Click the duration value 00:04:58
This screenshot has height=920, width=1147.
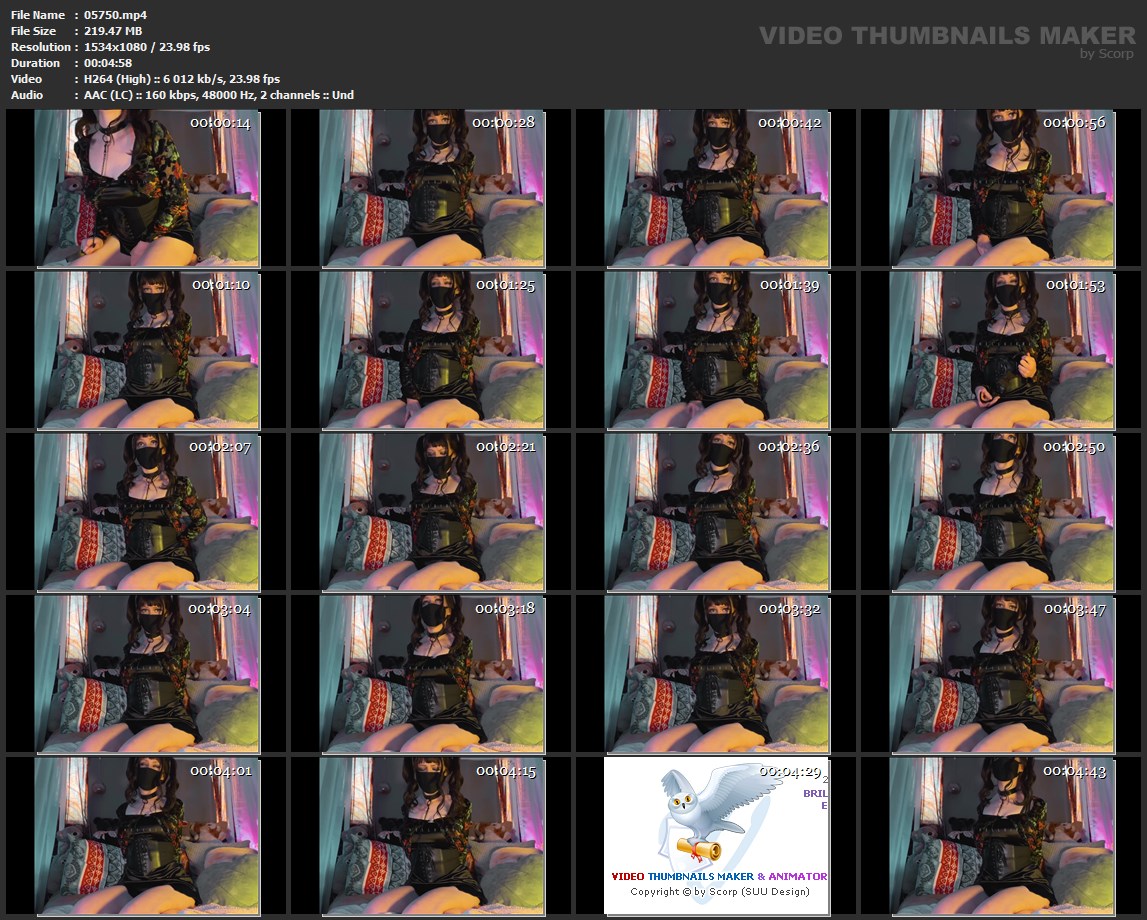pos(108,63)
